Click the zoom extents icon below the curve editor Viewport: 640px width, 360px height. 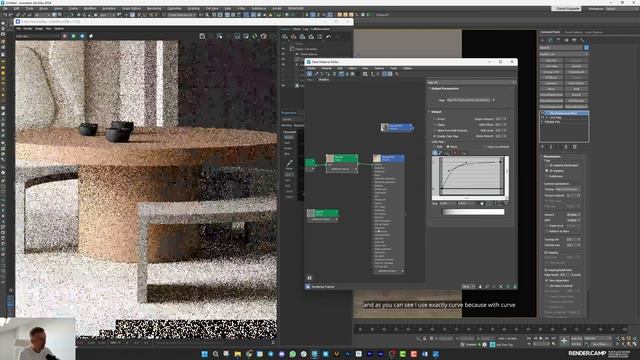click(x=507, y=203)
